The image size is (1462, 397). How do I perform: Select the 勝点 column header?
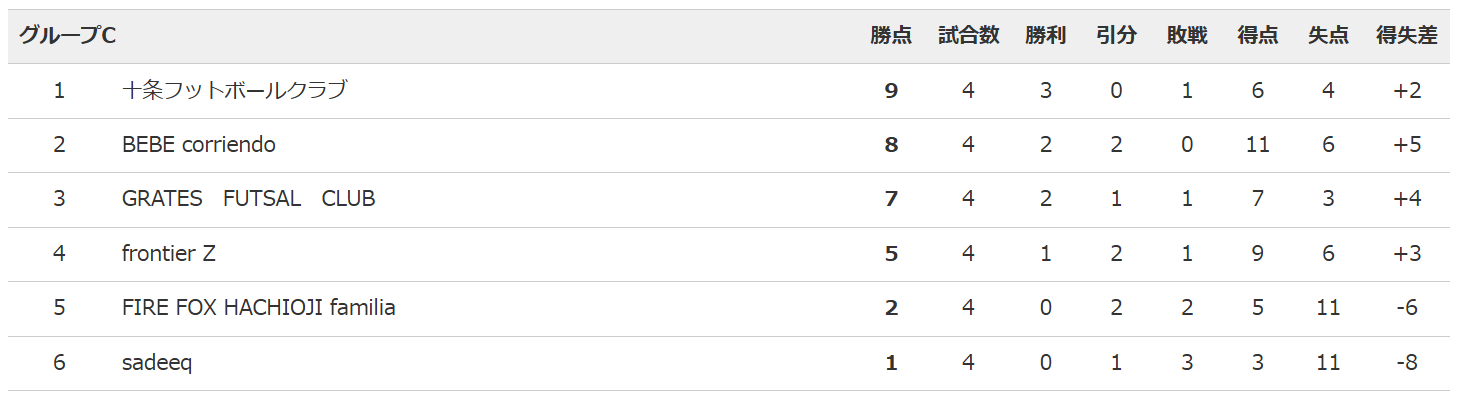[x=891, y=36]
